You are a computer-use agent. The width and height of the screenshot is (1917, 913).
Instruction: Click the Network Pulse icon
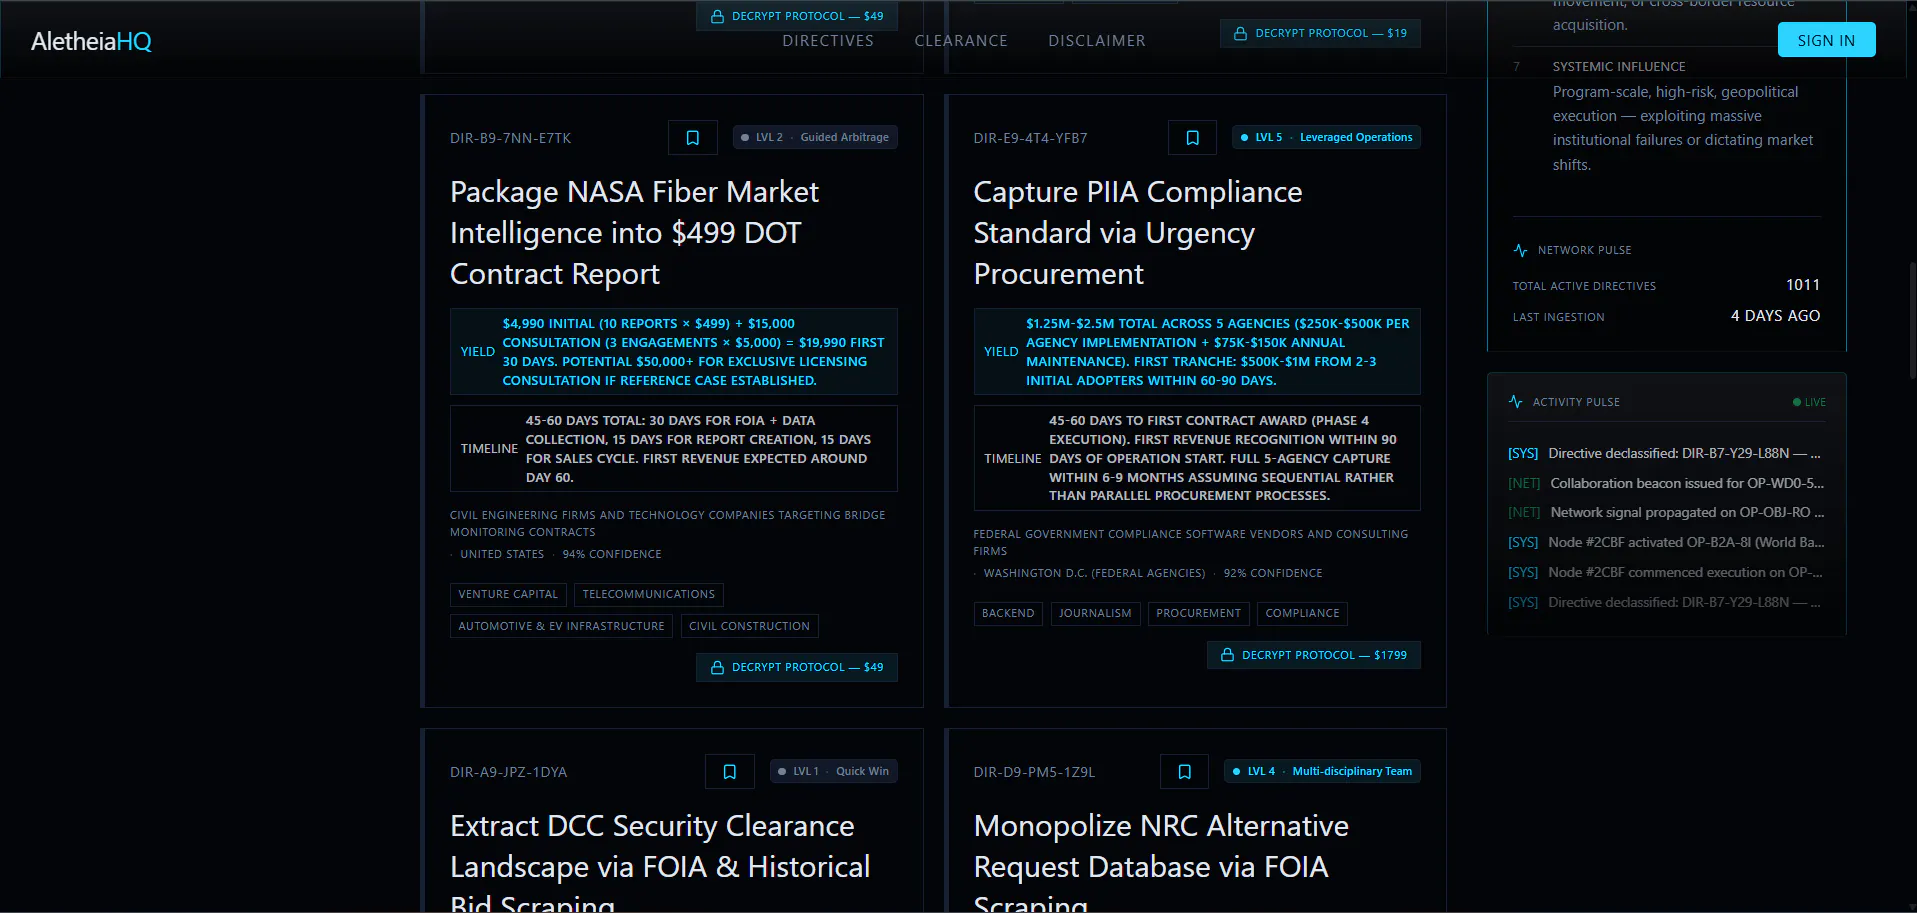(1520, 250)
